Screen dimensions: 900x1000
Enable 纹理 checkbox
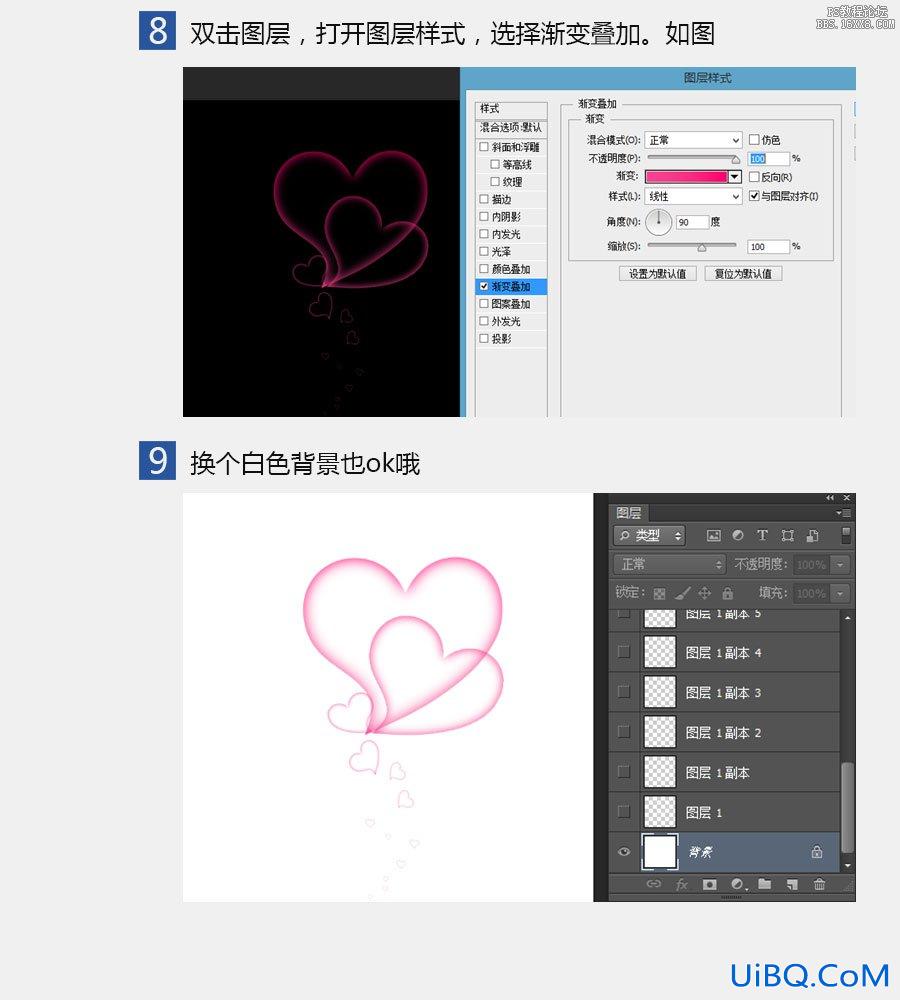tap(495, 182)
